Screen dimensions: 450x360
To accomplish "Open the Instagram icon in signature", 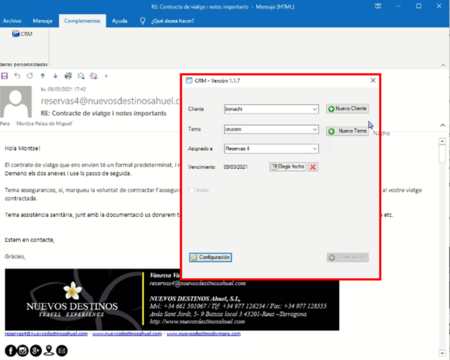I will pyautogui.click(x=23, y=351).
